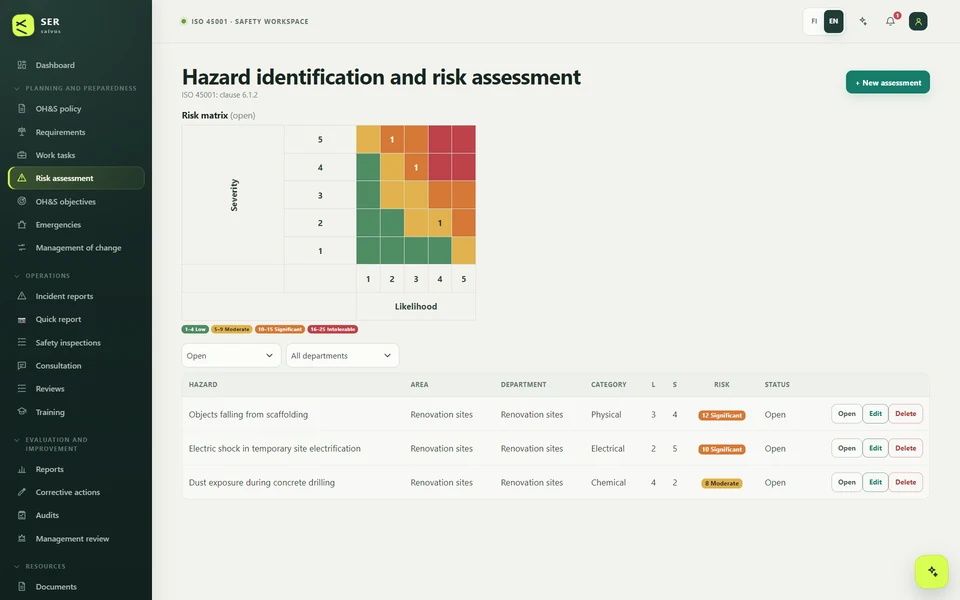Click the OH&S policy document icon
This screenshot has width=960, height=600.
[22, 108]
